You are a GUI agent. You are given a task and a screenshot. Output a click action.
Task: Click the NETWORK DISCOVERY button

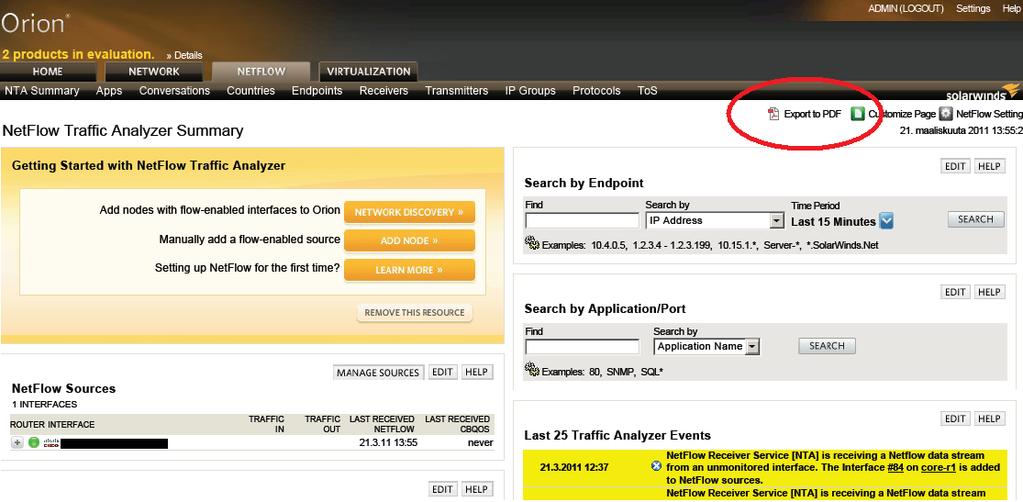pyautogui.click(x=409, y=212)
